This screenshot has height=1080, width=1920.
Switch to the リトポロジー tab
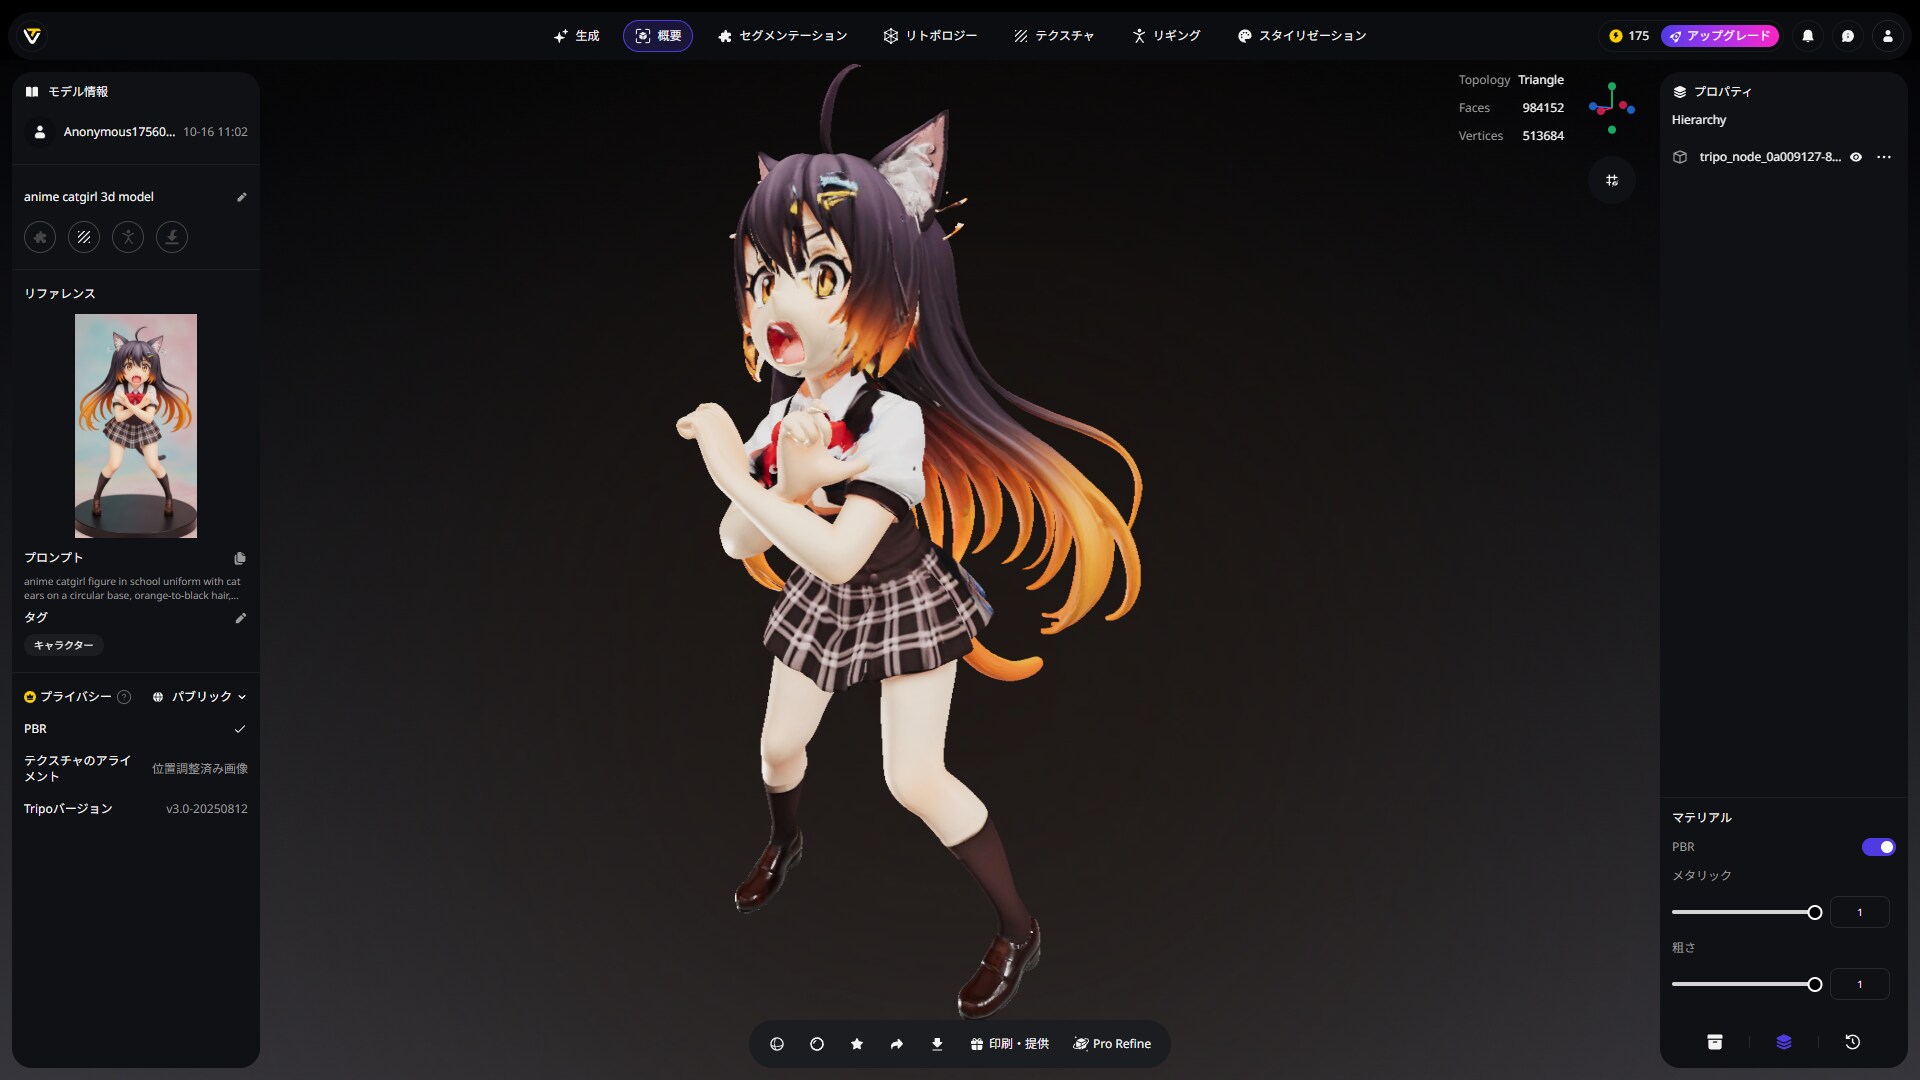(930, 36)
